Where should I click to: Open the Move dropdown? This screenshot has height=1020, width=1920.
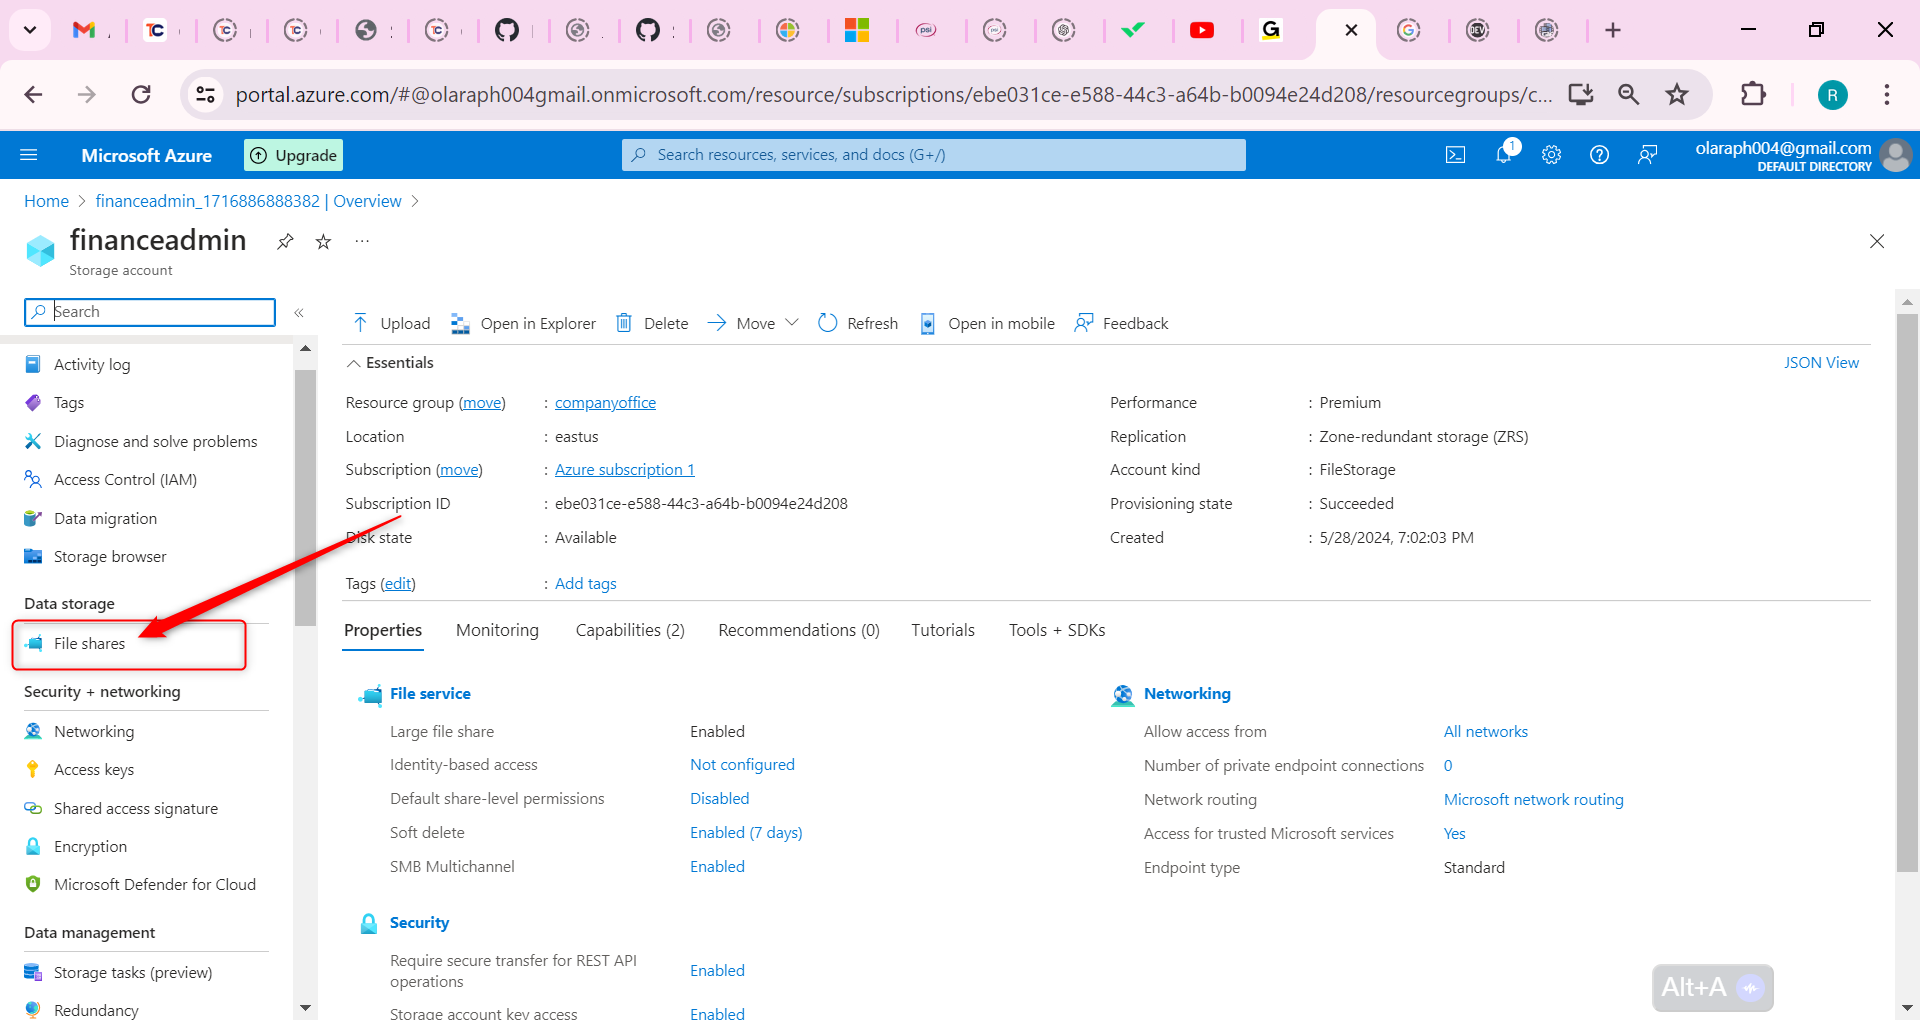click(x=753, y=323)
